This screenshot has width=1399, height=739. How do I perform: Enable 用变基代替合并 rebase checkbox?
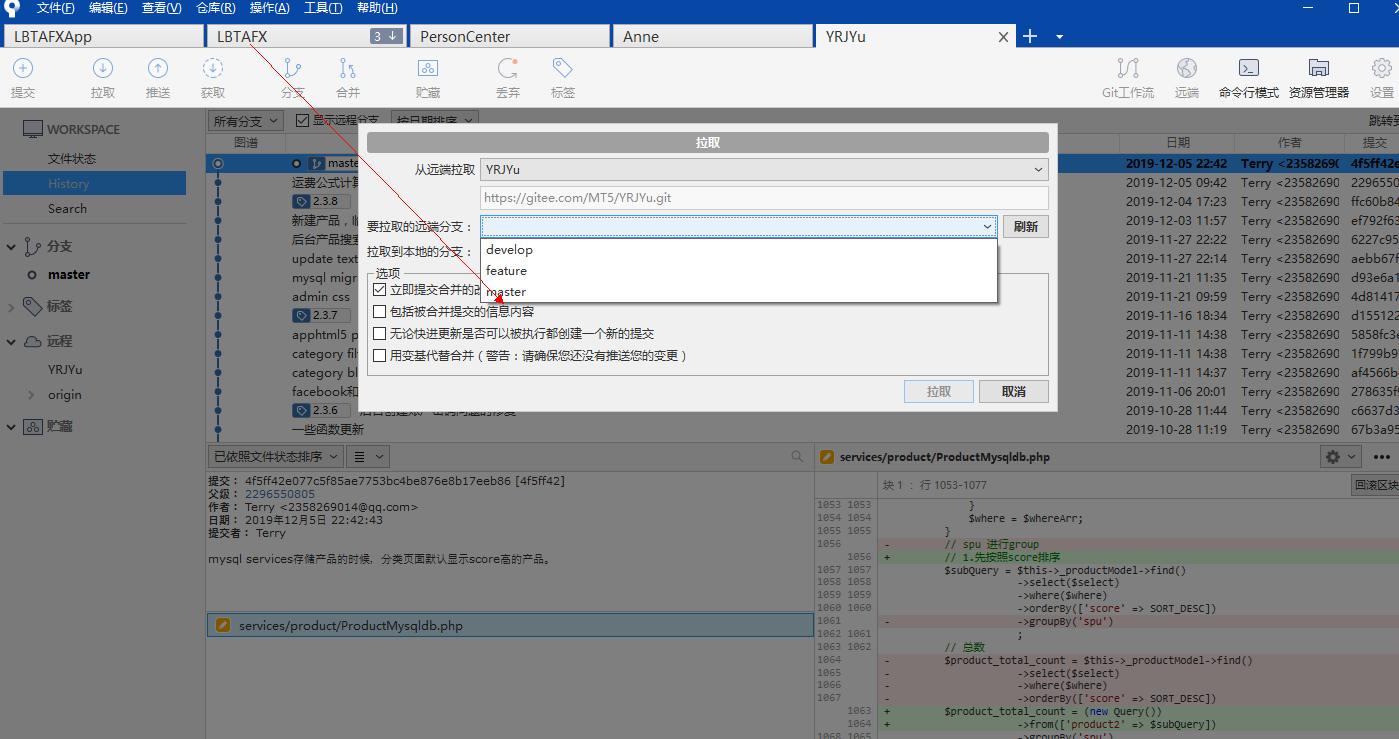[379, 356]
